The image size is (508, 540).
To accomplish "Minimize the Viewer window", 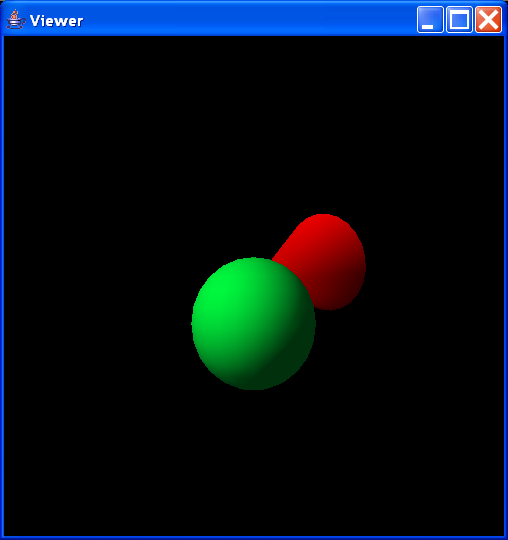I will (x=430, y=20).
